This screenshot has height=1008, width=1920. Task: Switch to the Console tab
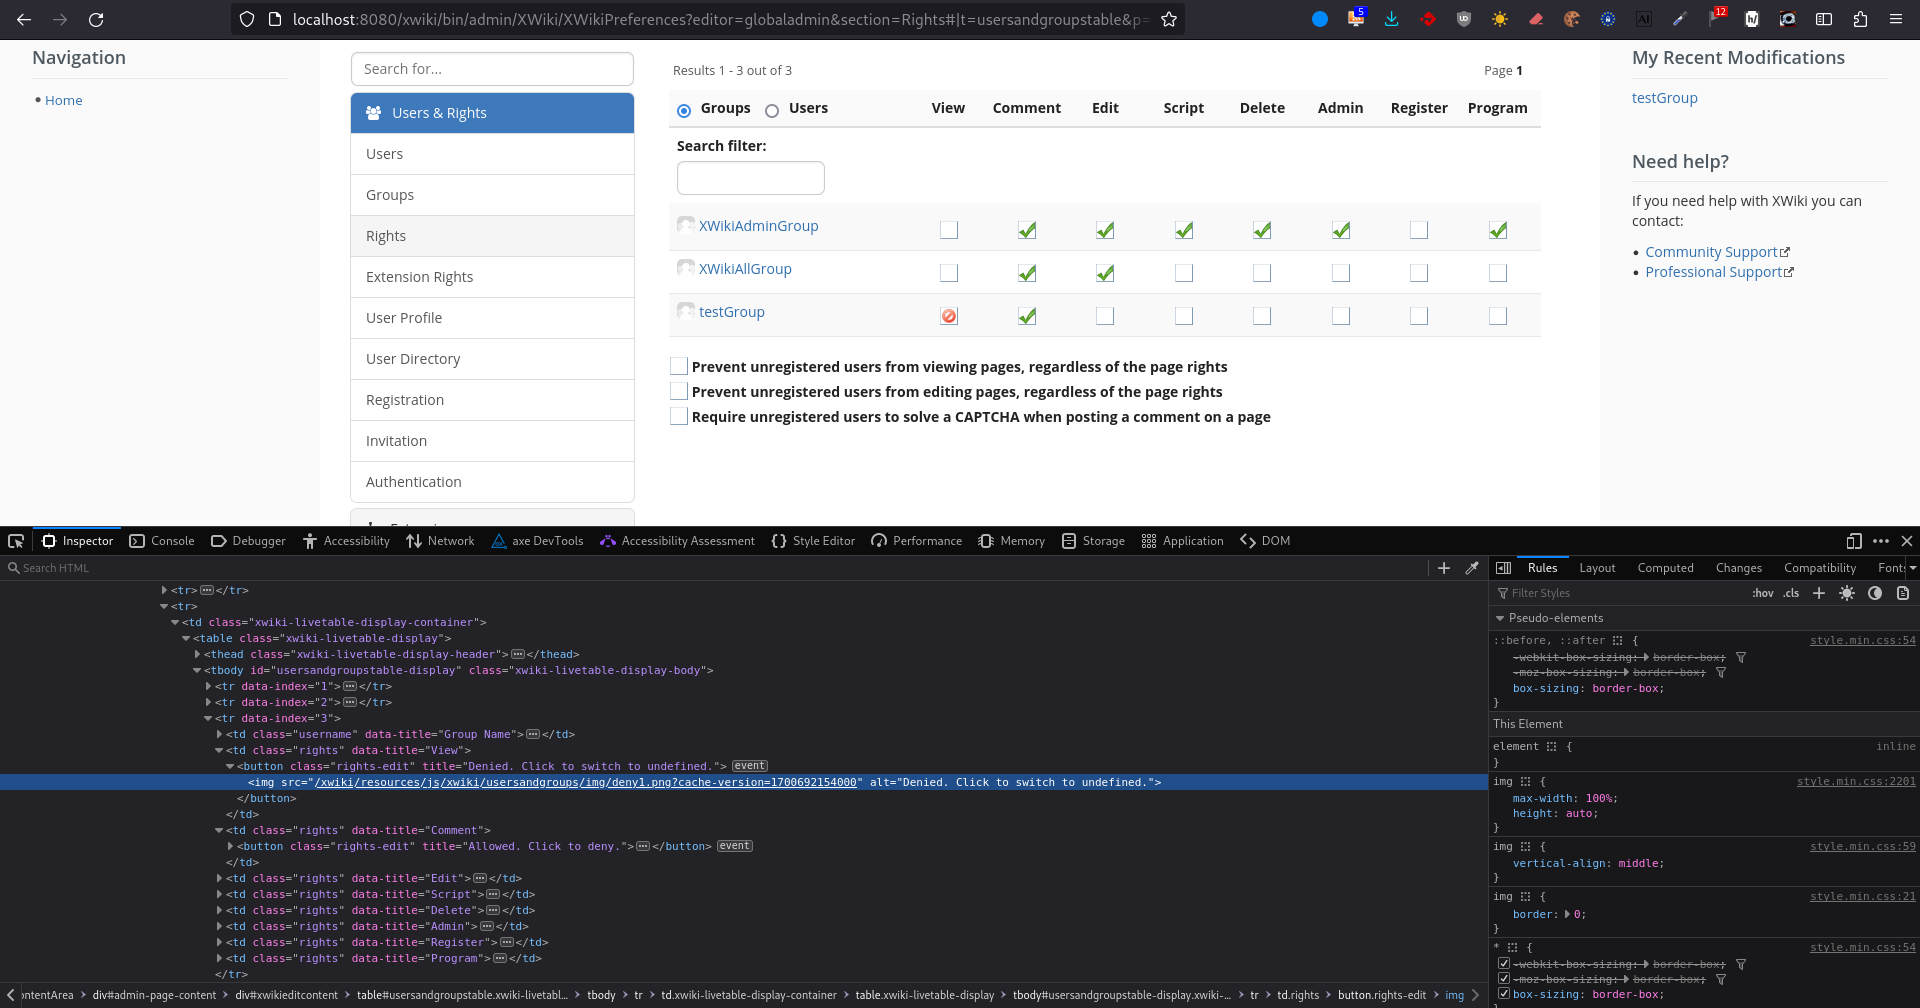[162, 541]
